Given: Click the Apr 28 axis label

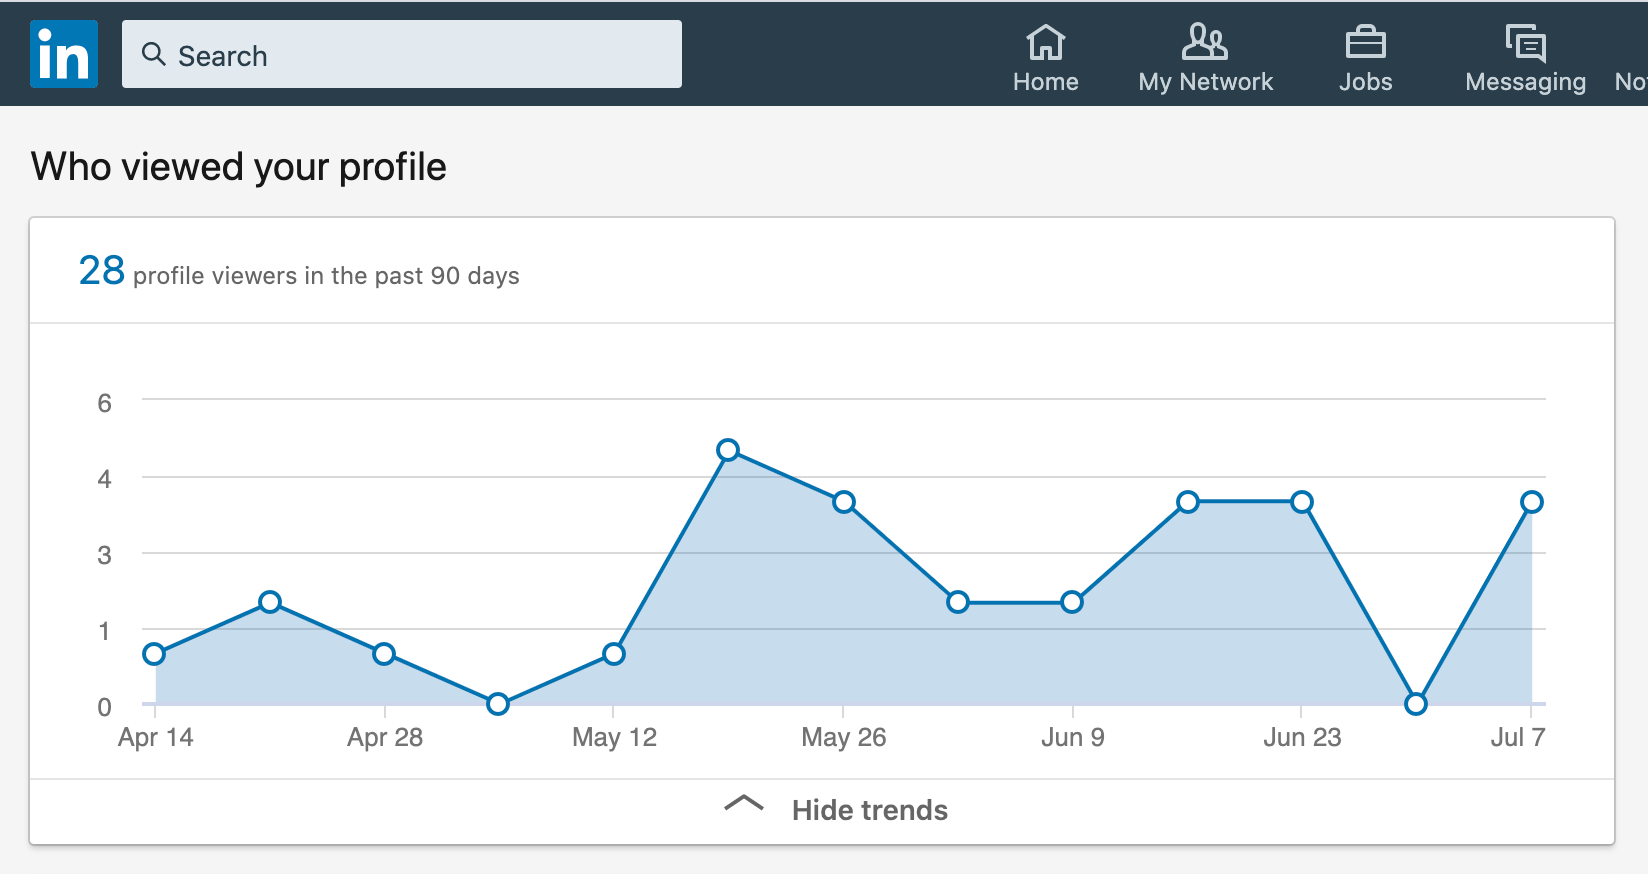Looking at the screenshot, I should pyautogui.click(x=385, y=738).
